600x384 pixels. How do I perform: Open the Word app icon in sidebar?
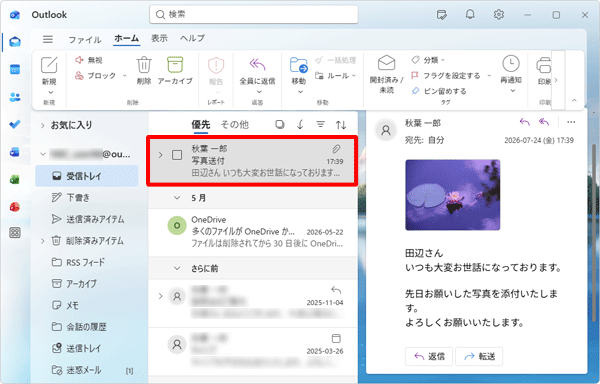point(15,152)
